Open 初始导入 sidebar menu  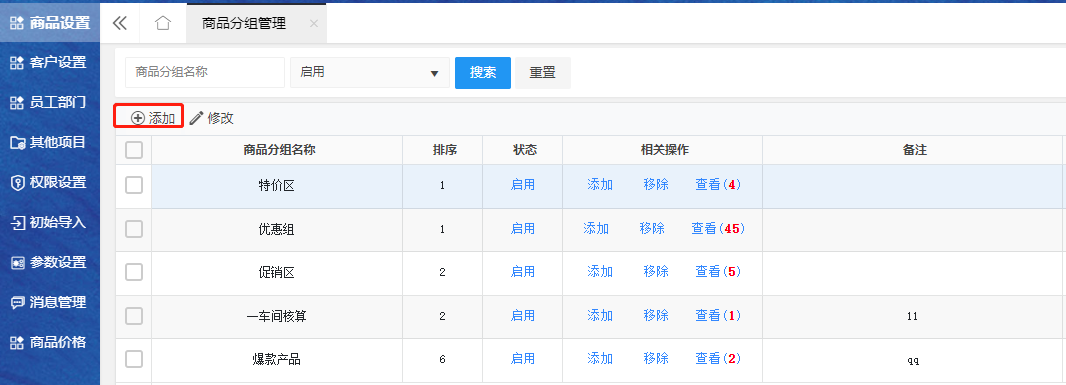[x=50, y=222]
